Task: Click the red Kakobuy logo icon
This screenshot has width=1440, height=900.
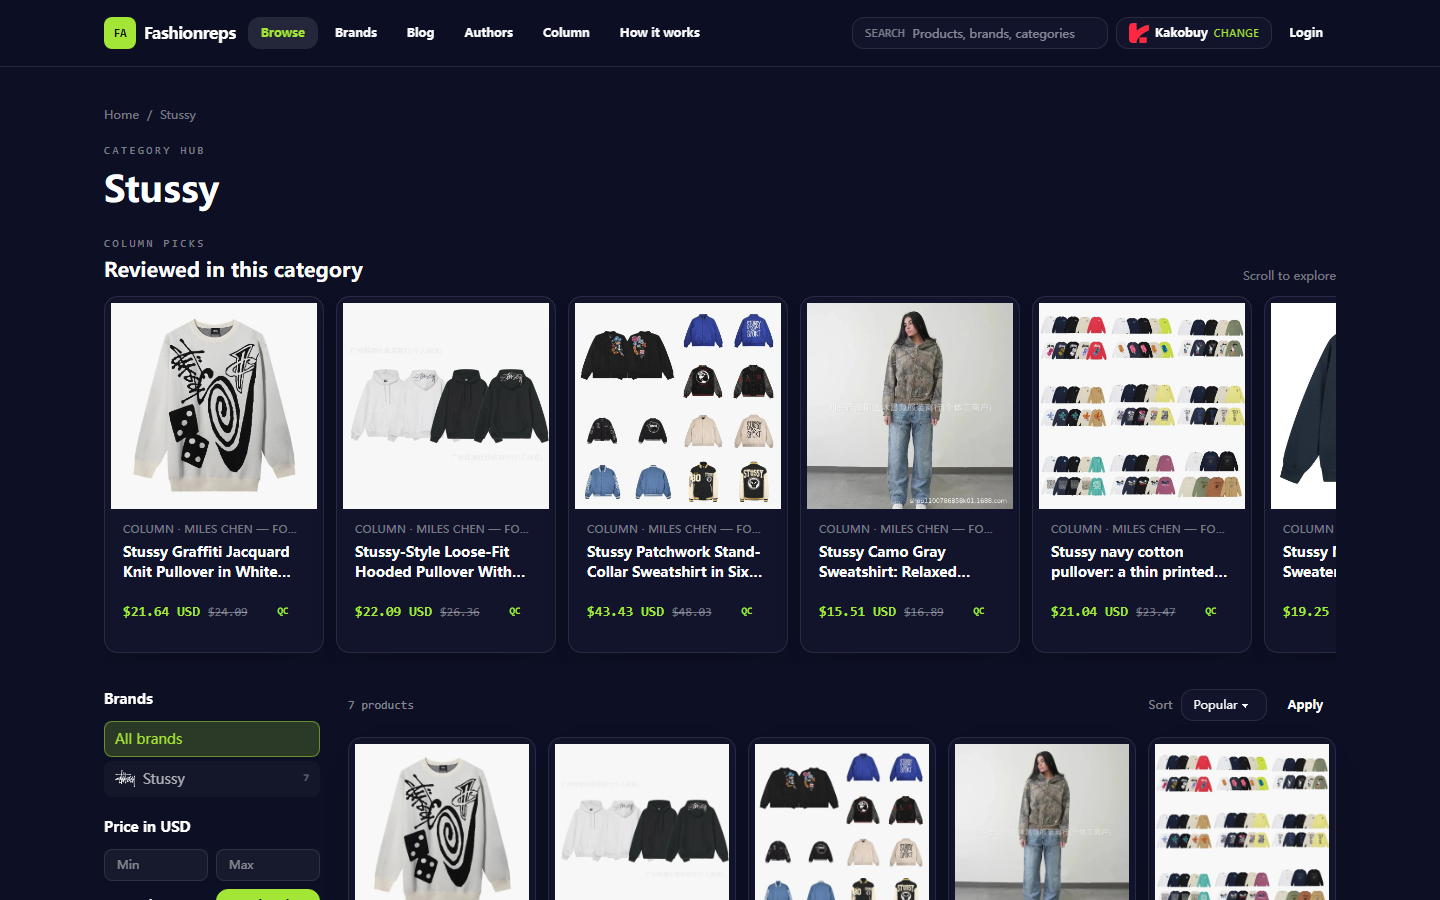Action: tap(1138, 33)
